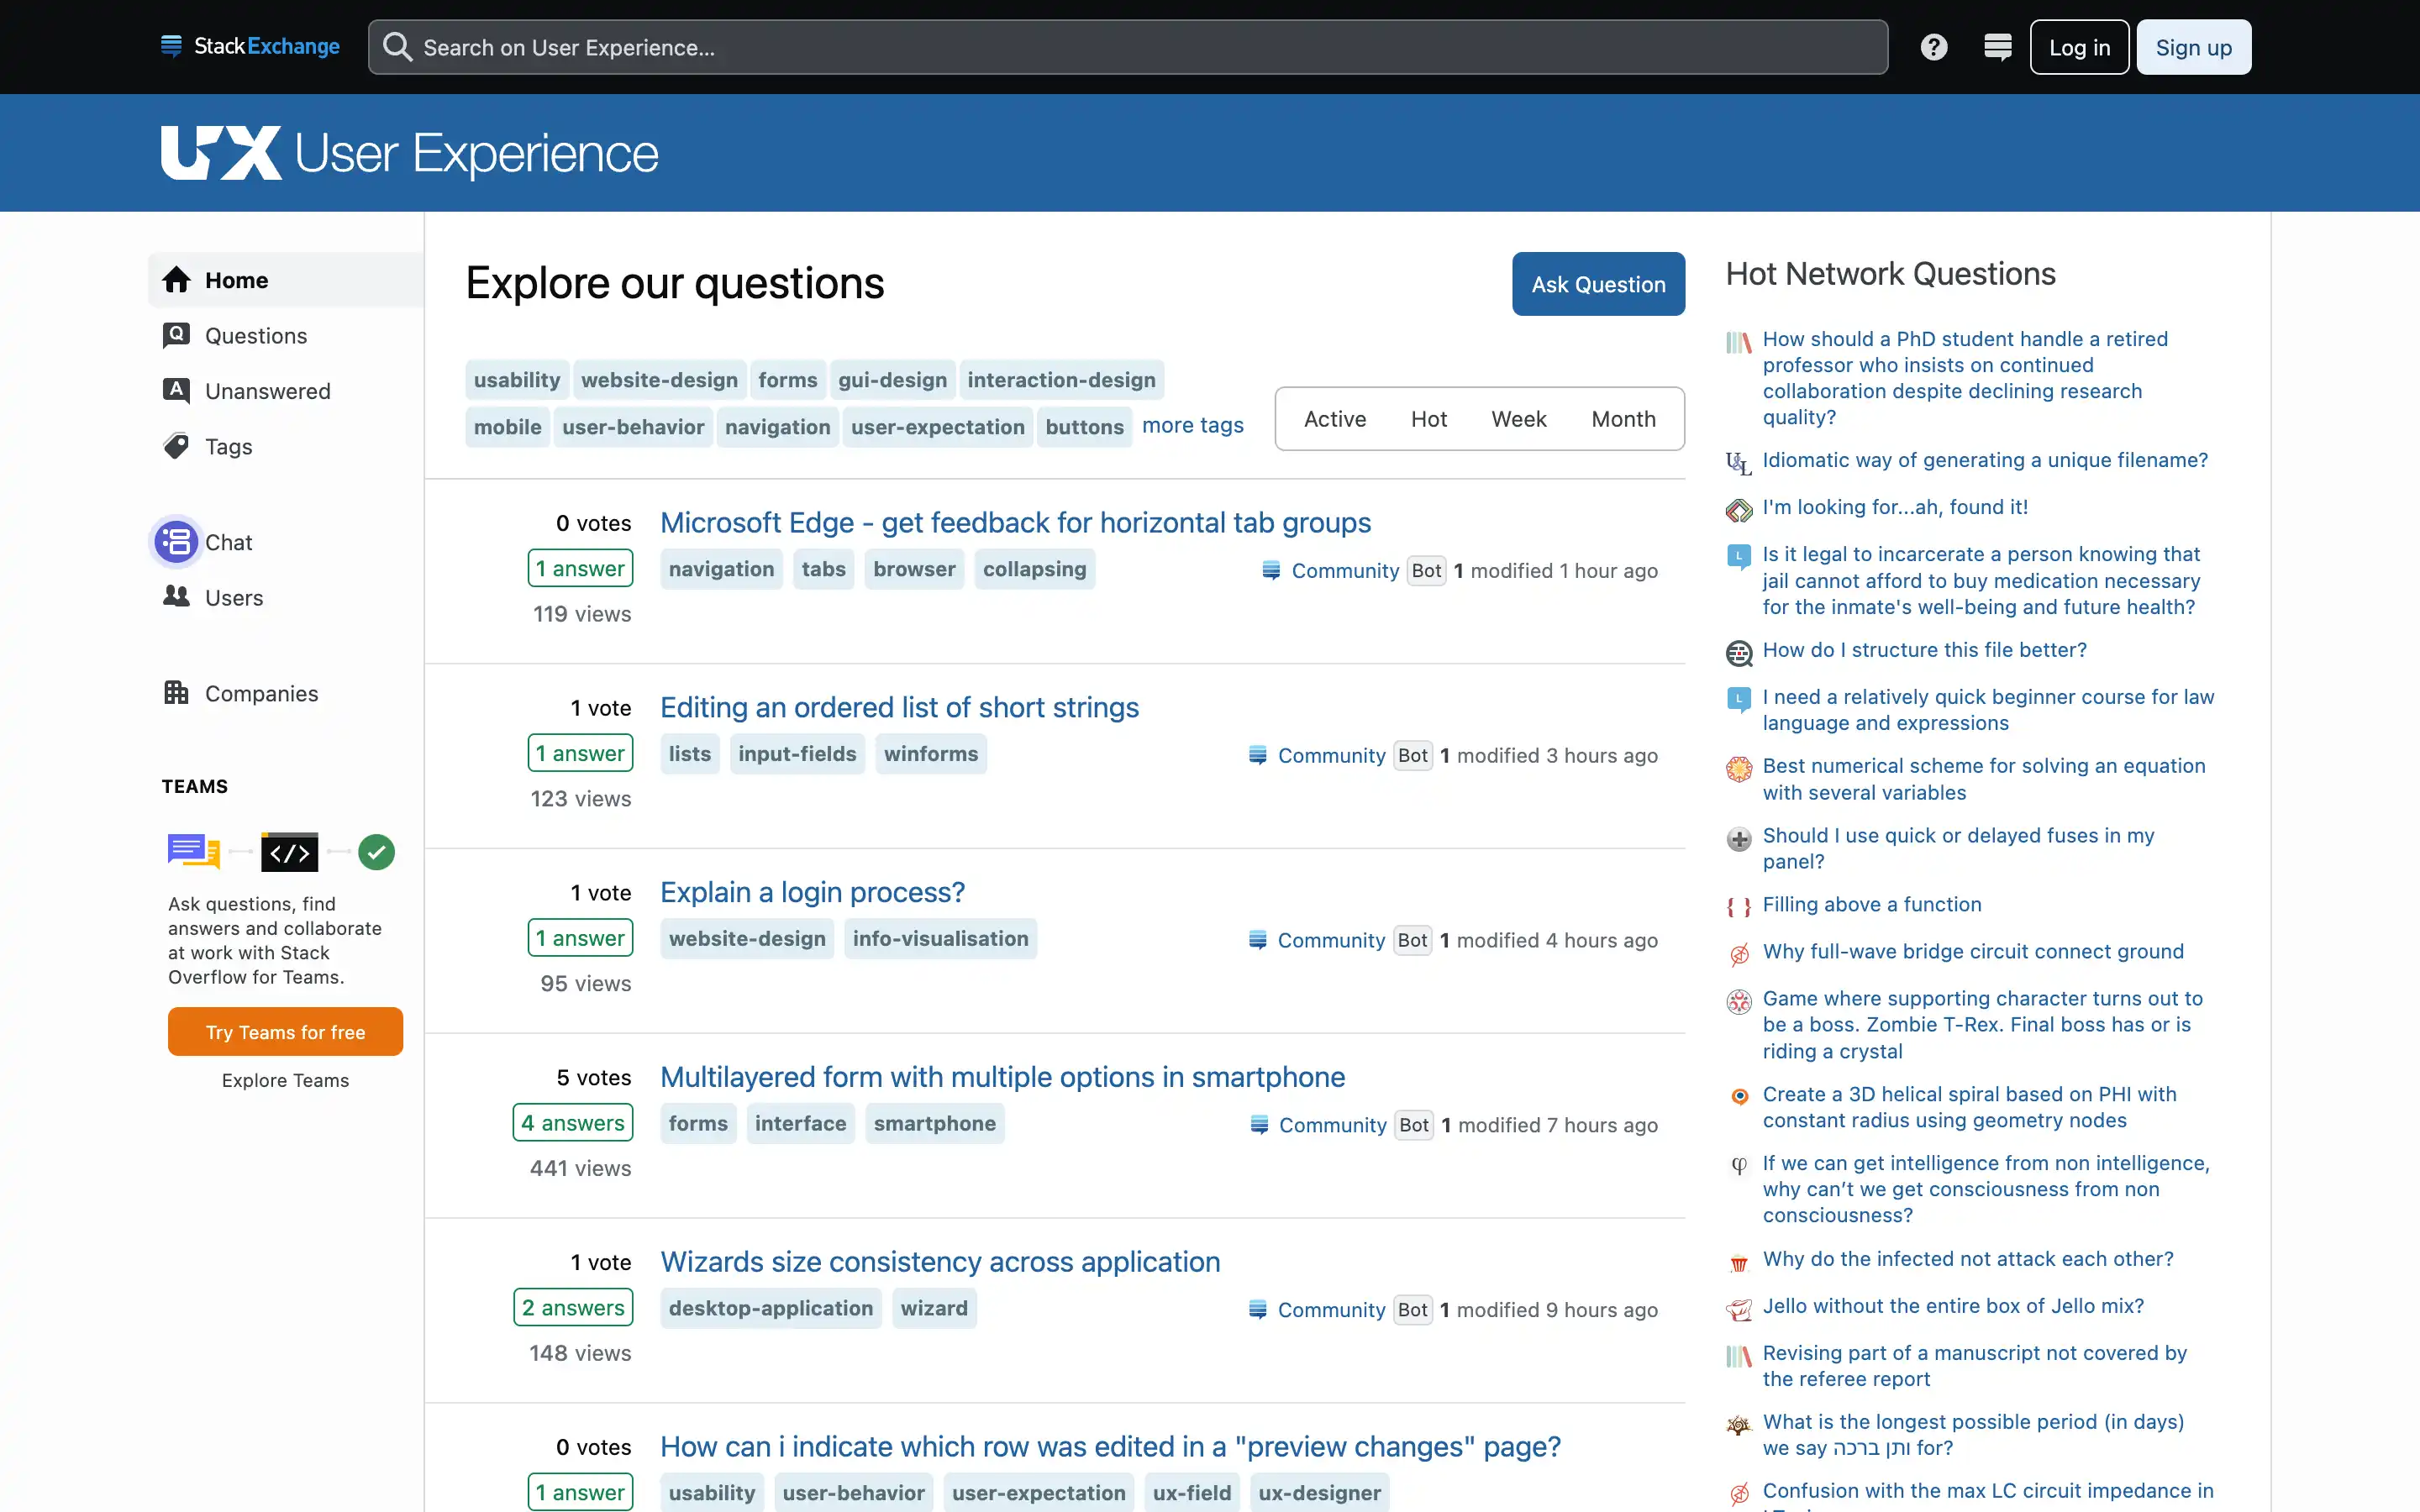
Task: Click the Companies building icon
Action: pos(177,693)
